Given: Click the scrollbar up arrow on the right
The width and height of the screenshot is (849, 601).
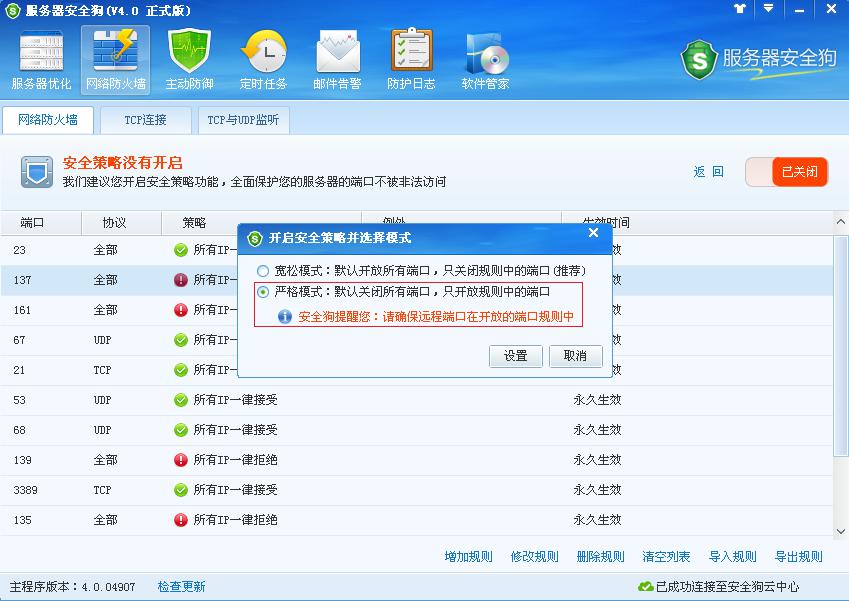Looking at the screenshot, I should point(840,222).
